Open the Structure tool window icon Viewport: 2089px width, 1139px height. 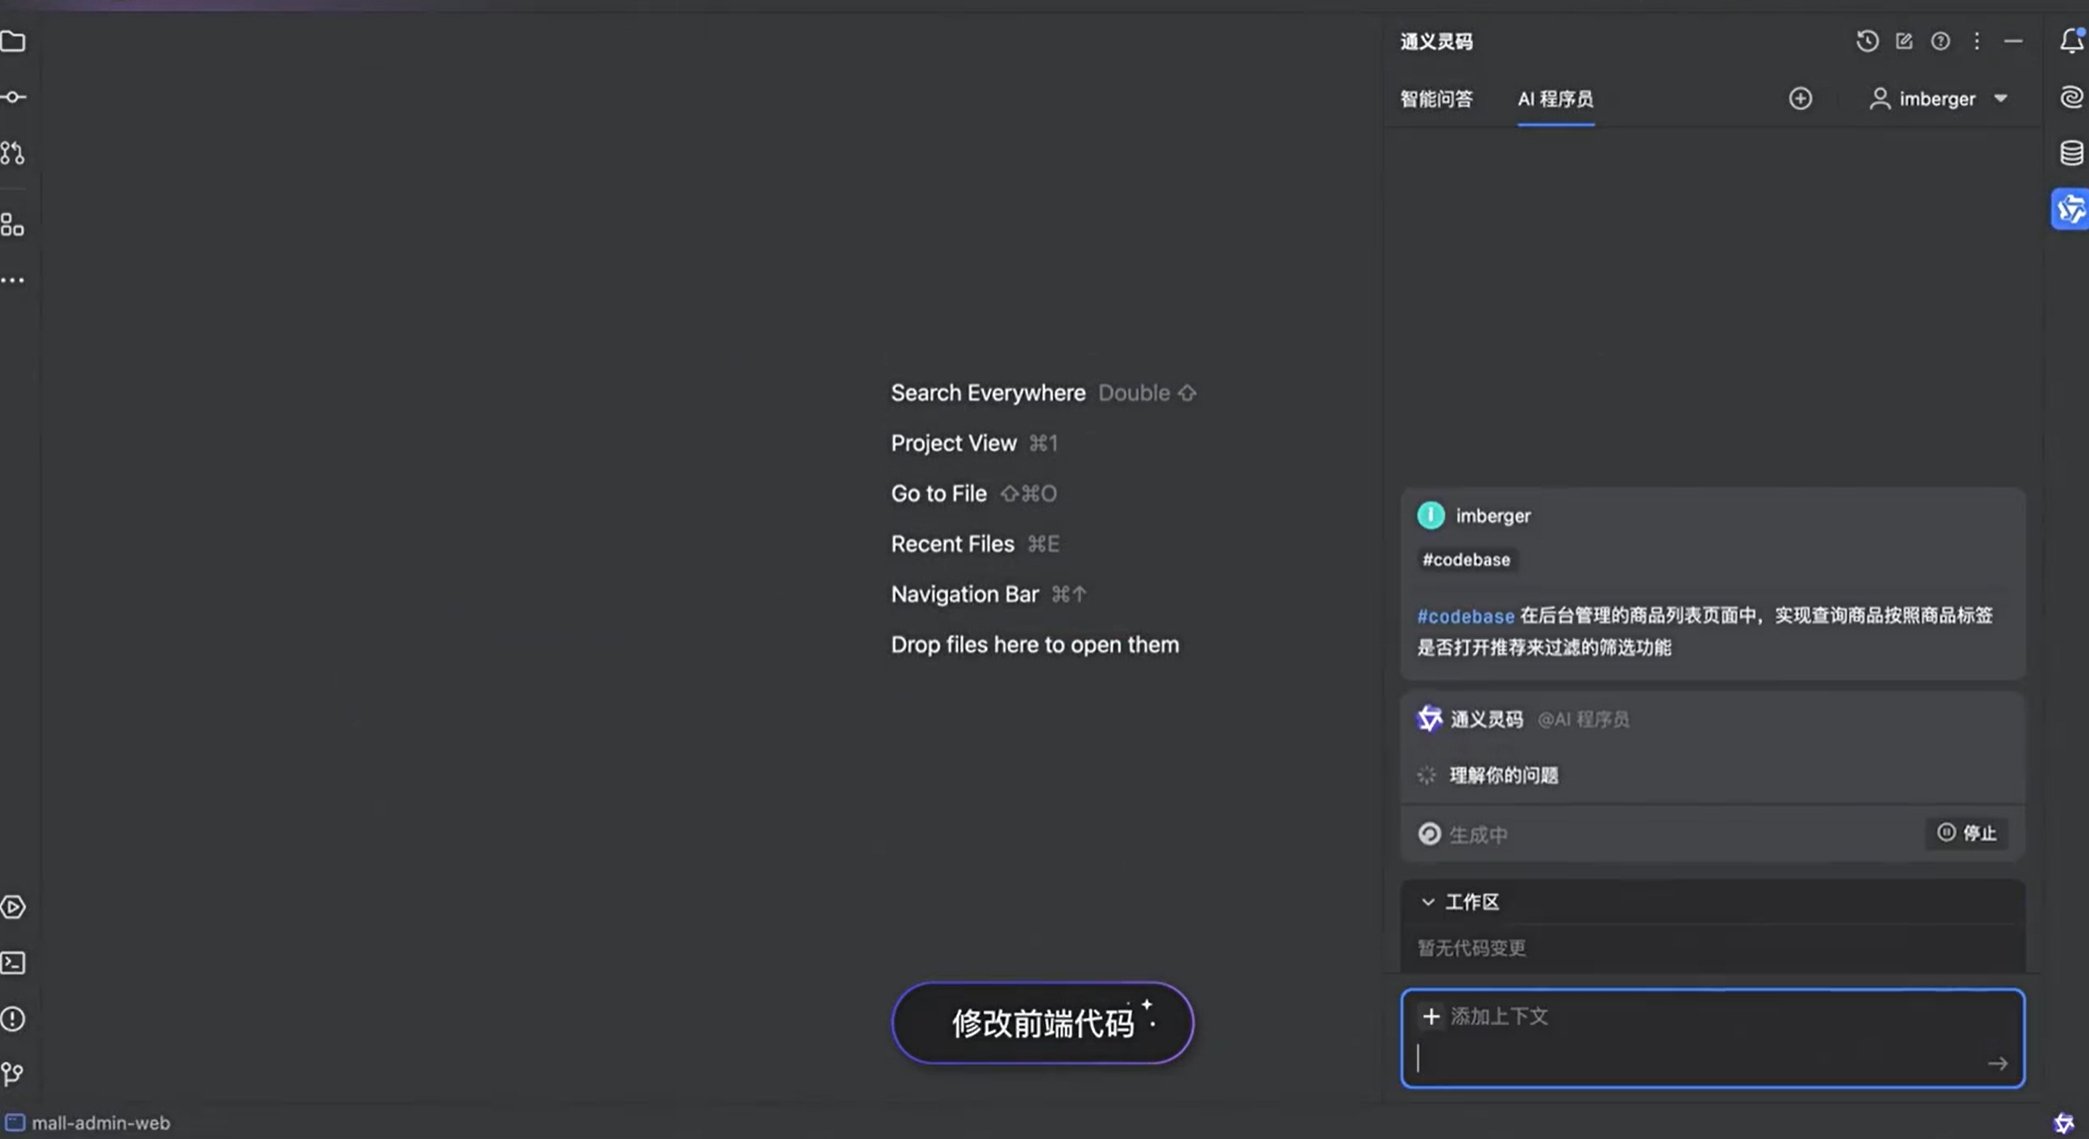[x=14, y=224]
